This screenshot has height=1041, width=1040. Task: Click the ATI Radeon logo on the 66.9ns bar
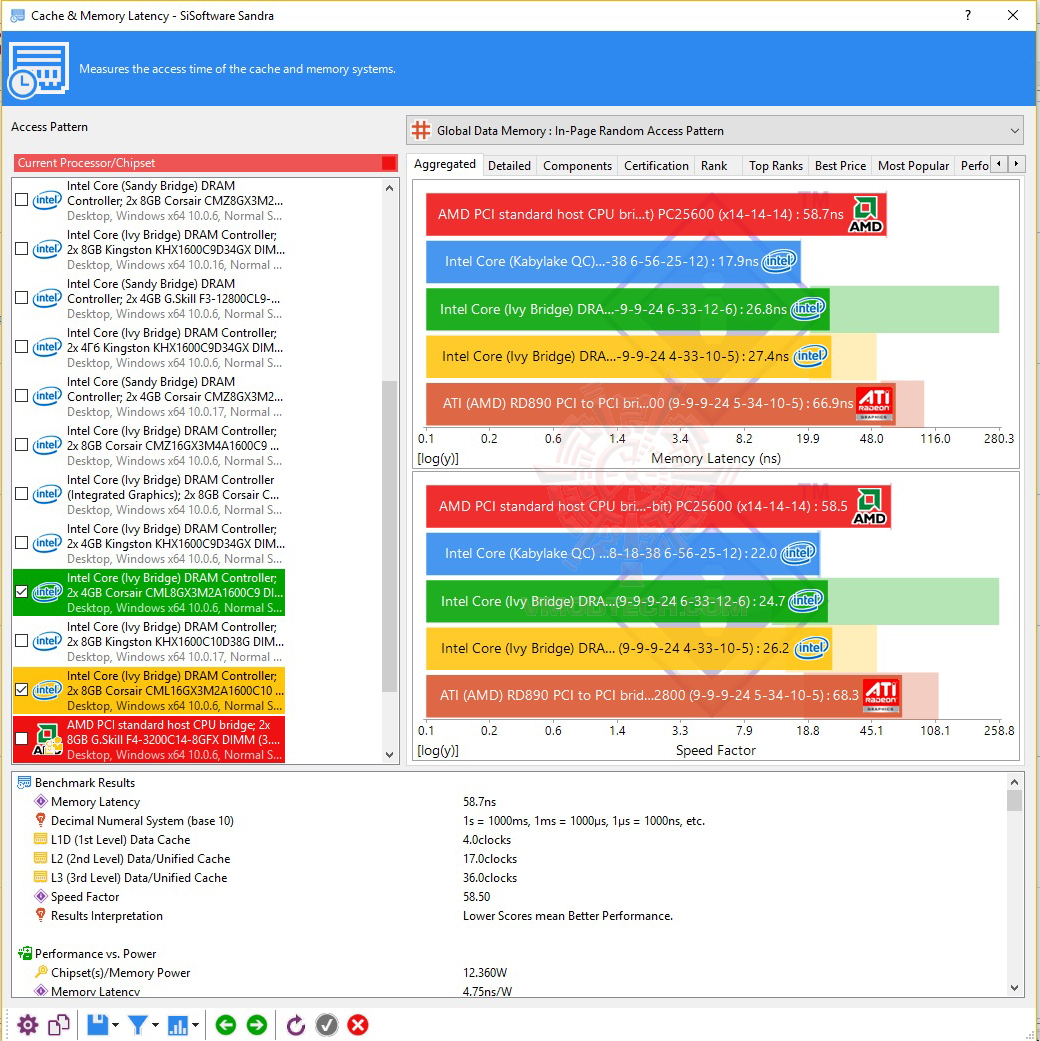[874, 404]
